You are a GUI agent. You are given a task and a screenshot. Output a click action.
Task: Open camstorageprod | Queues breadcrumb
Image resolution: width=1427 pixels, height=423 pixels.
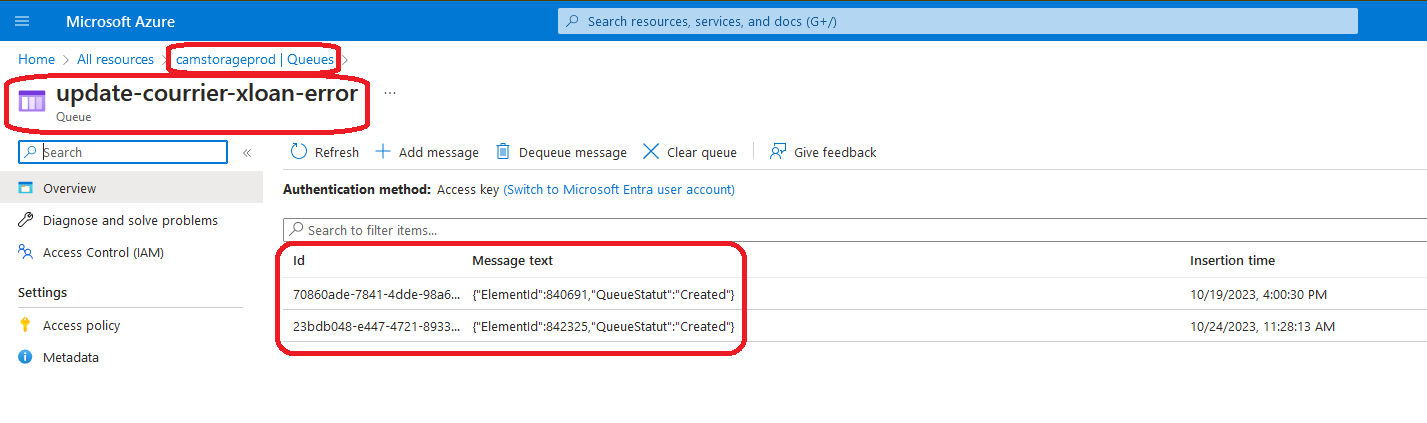(x=254, y=59)
